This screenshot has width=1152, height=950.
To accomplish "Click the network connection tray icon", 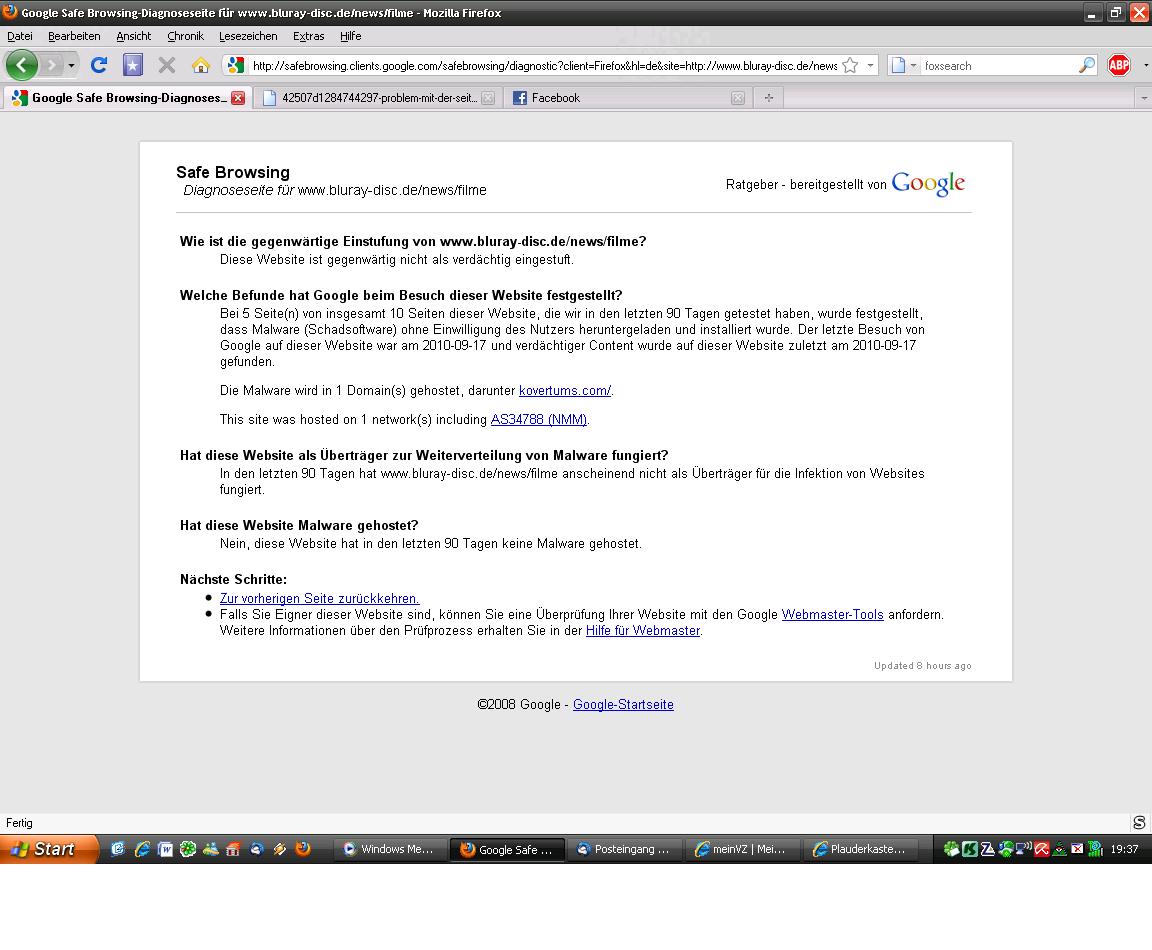I will 1023,849.
